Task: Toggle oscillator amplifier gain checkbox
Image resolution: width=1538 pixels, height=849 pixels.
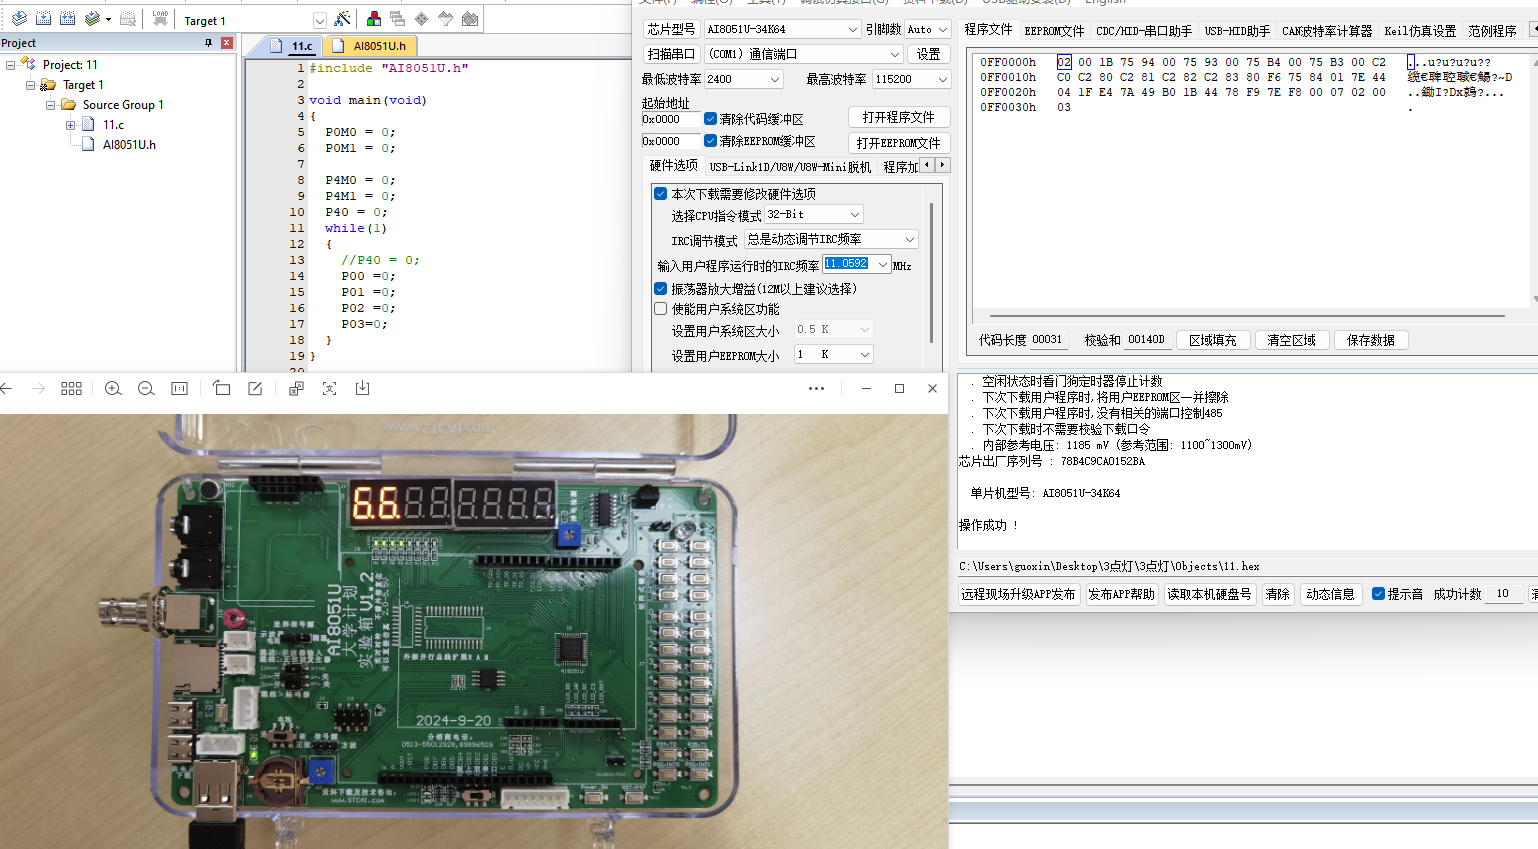Action: coord(660,289)
